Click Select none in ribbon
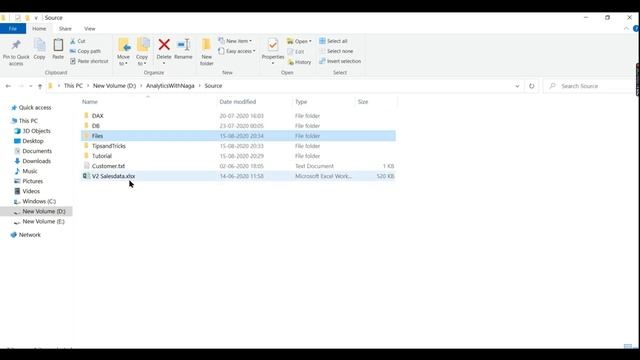The height and width of the screenshot is (360, 640). click(336, 51)
